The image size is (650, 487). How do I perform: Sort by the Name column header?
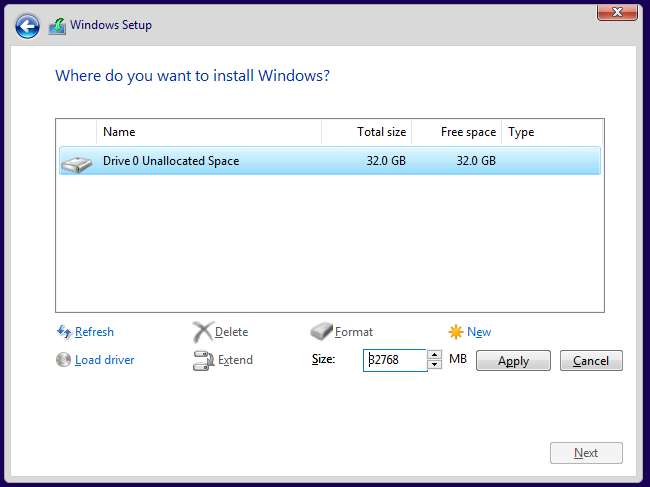tap(209, 132)
